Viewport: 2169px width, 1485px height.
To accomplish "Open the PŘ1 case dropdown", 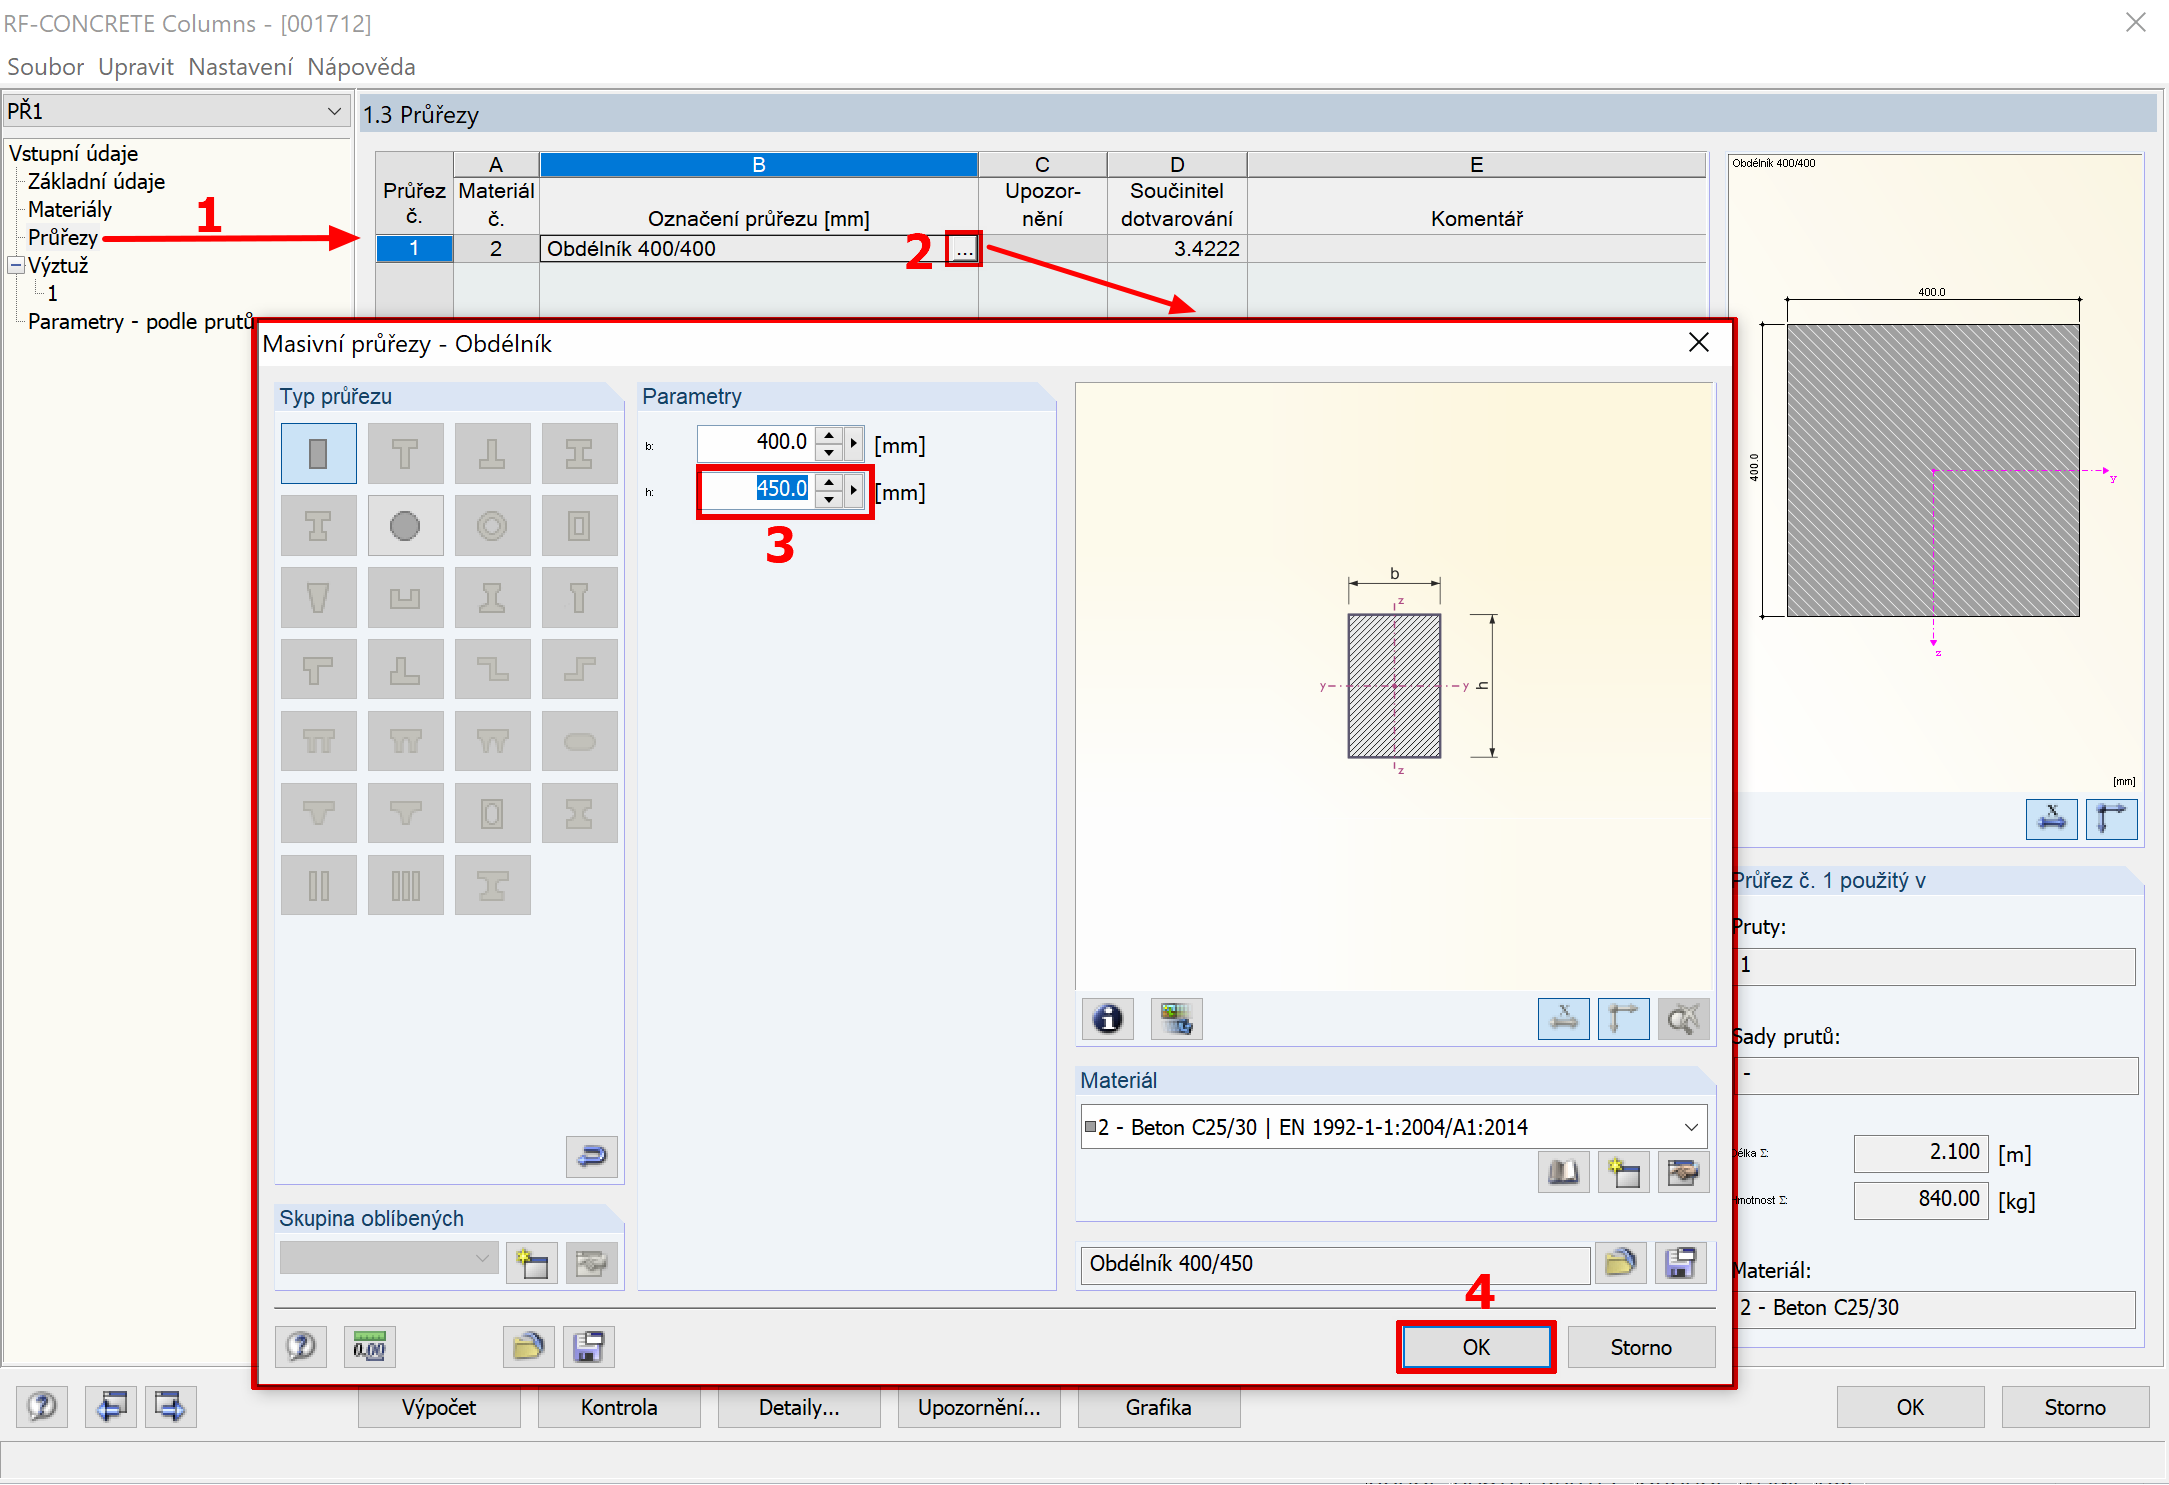I will pos(335,111).
